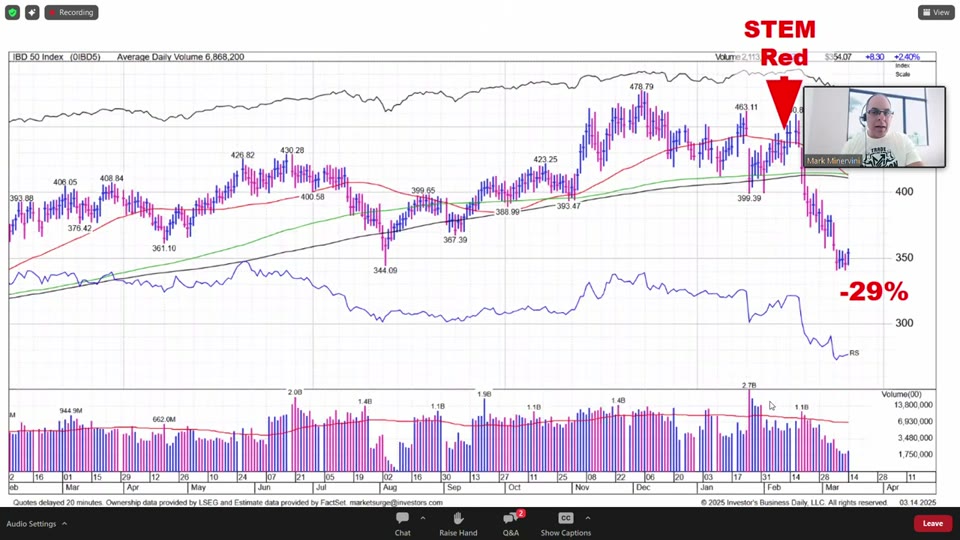Screen dimensions: 960x540
Task: Click the 393.88 price label
Action: click(x=21, y=198)
